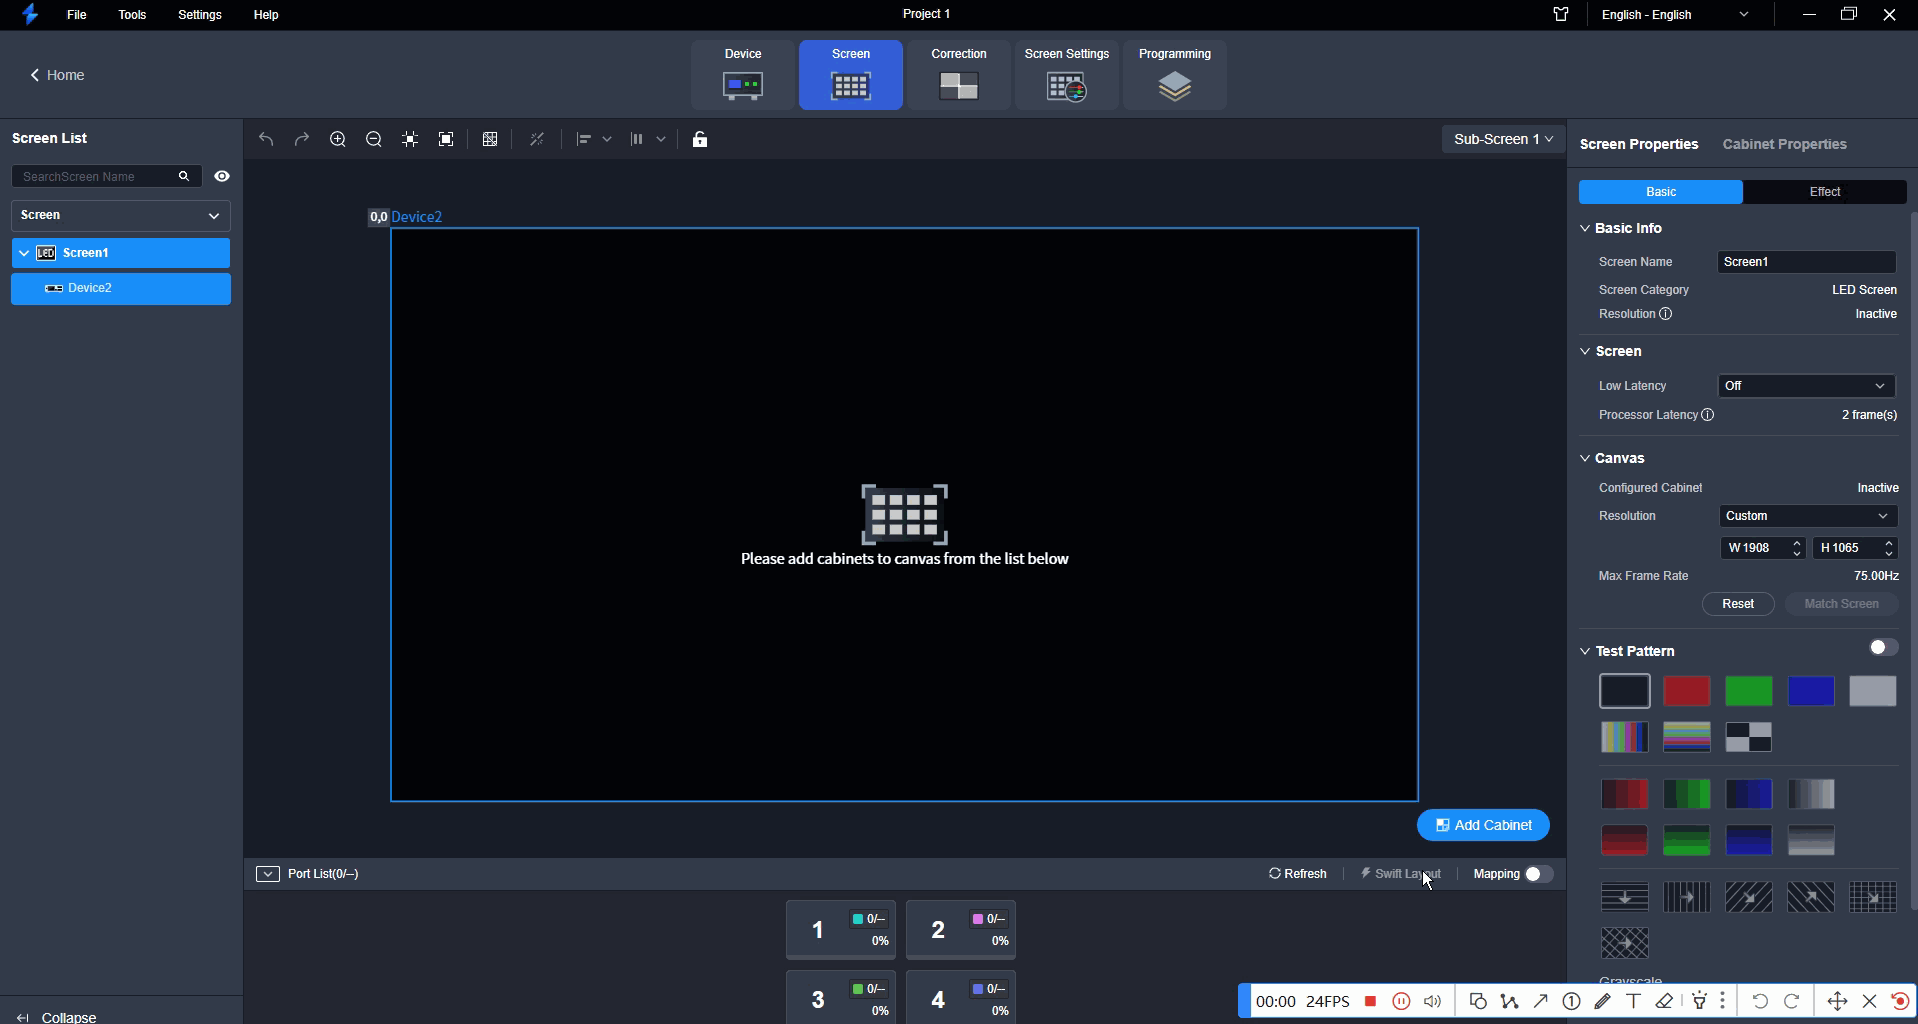
Task: Toggle the Mapping switch
Action: [1538, 874]
